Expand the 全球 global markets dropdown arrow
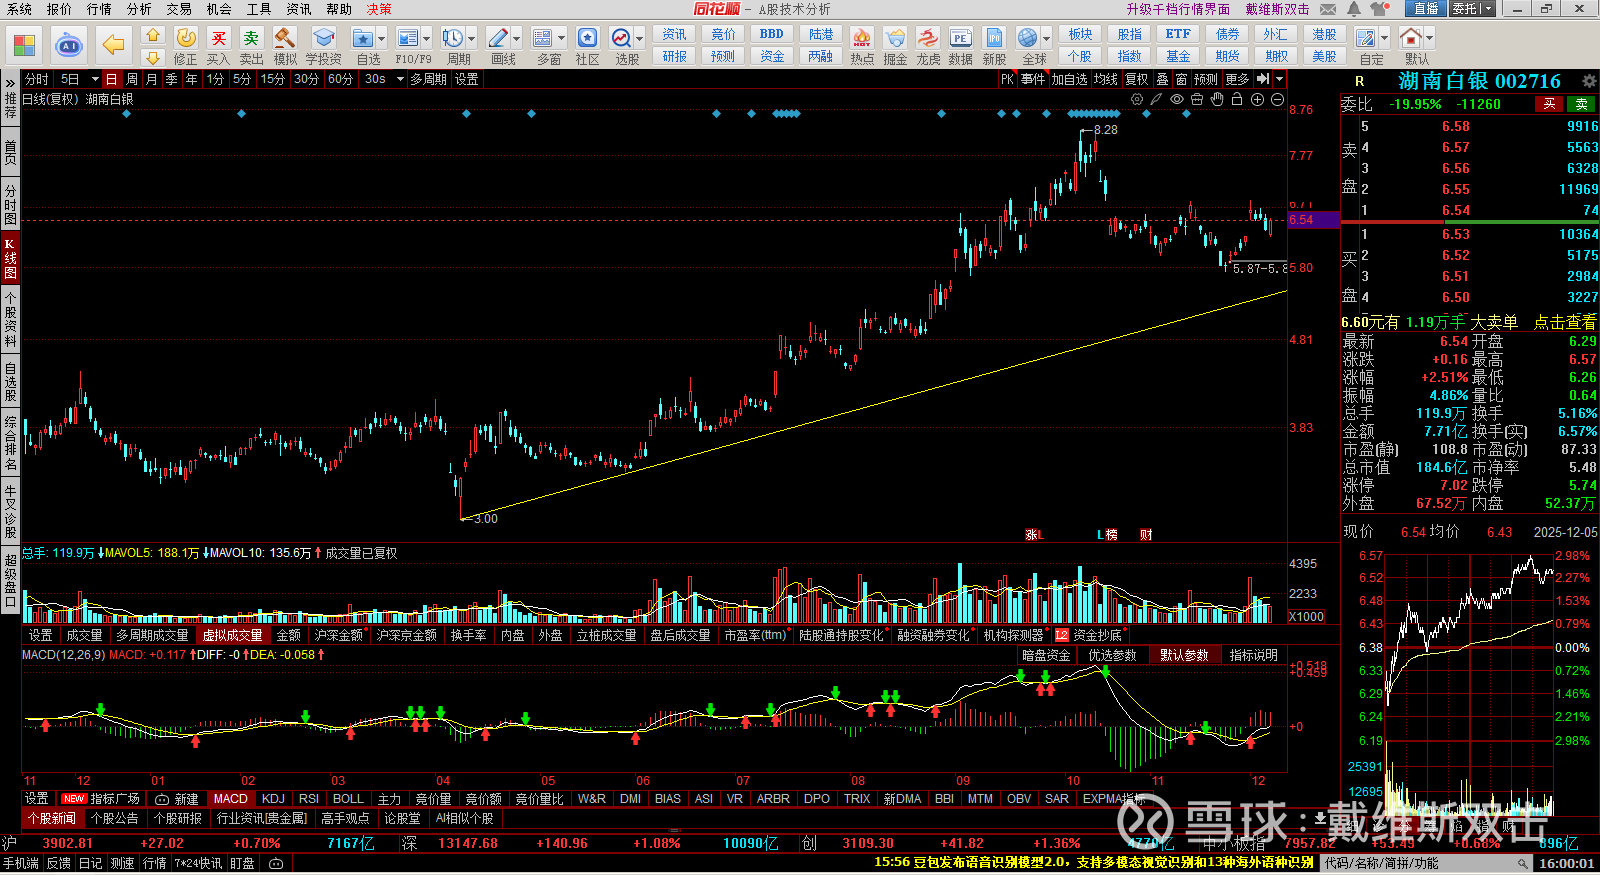1600x875 pixels. (x=1047, y=39)
